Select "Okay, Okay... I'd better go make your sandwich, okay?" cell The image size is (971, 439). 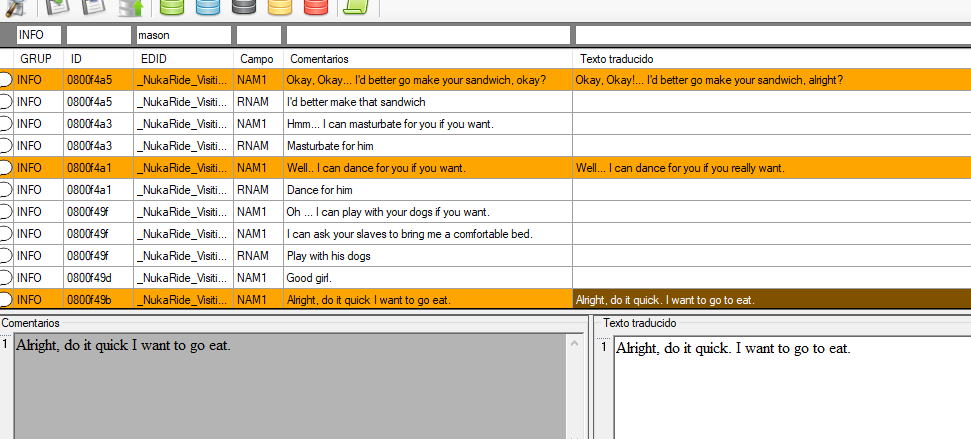(x=428, y=80)
